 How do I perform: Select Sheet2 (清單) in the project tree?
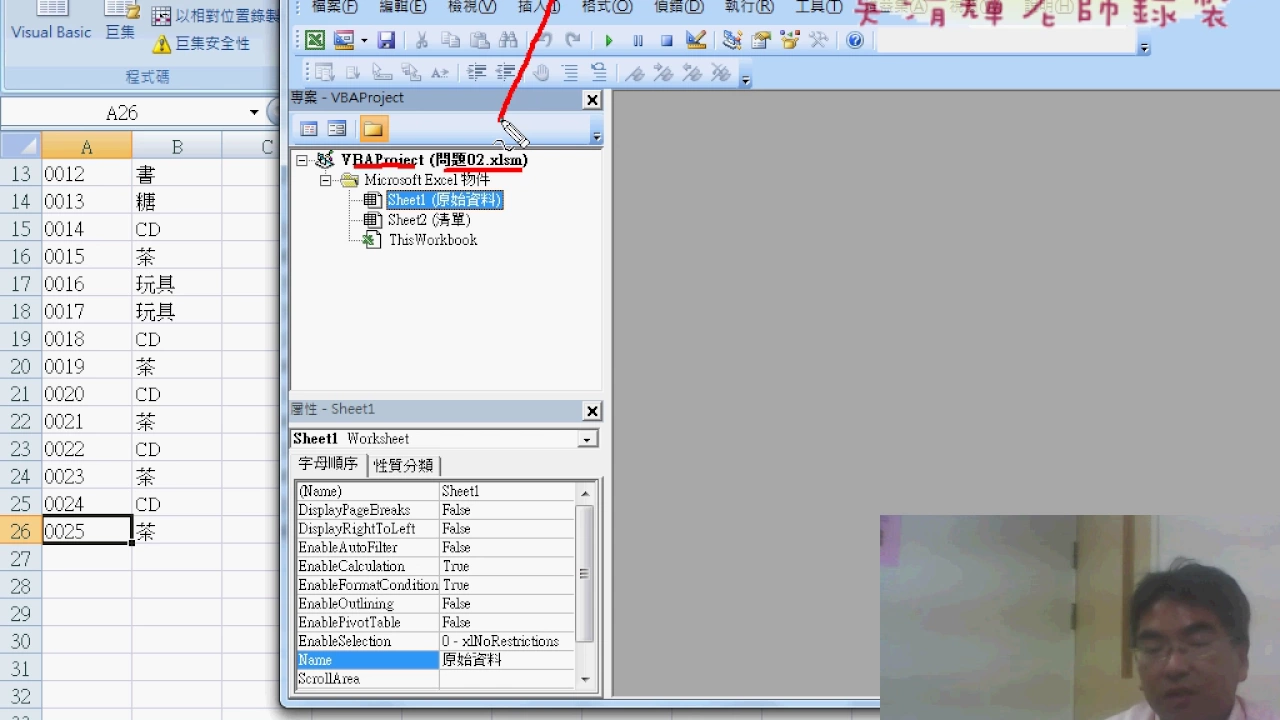coord(429,220)
